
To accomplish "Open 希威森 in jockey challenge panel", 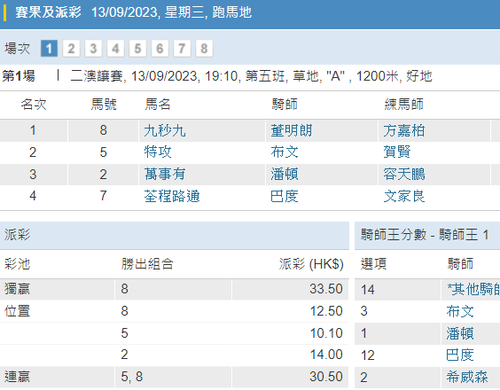I will tap(467, 377).
